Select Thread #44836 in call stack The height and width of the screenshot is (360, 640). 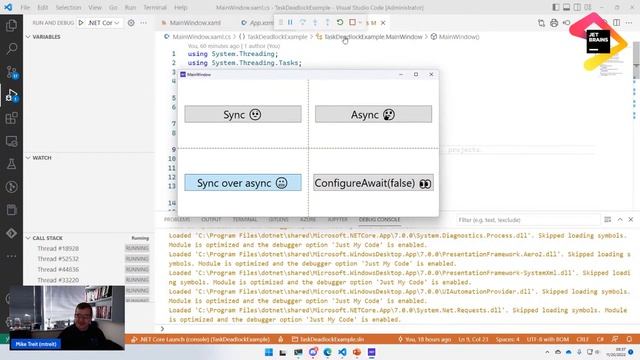coord(58,269)
